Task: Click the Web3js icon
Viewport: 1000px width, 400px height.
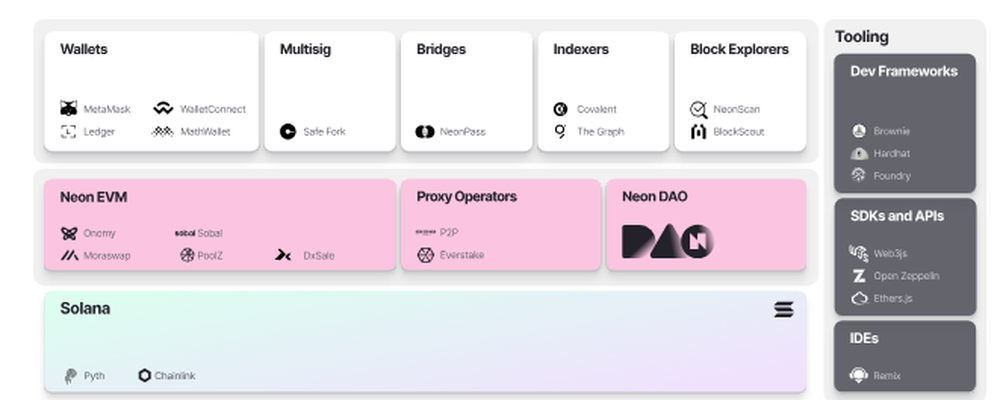Action: (x=859, y=253)
